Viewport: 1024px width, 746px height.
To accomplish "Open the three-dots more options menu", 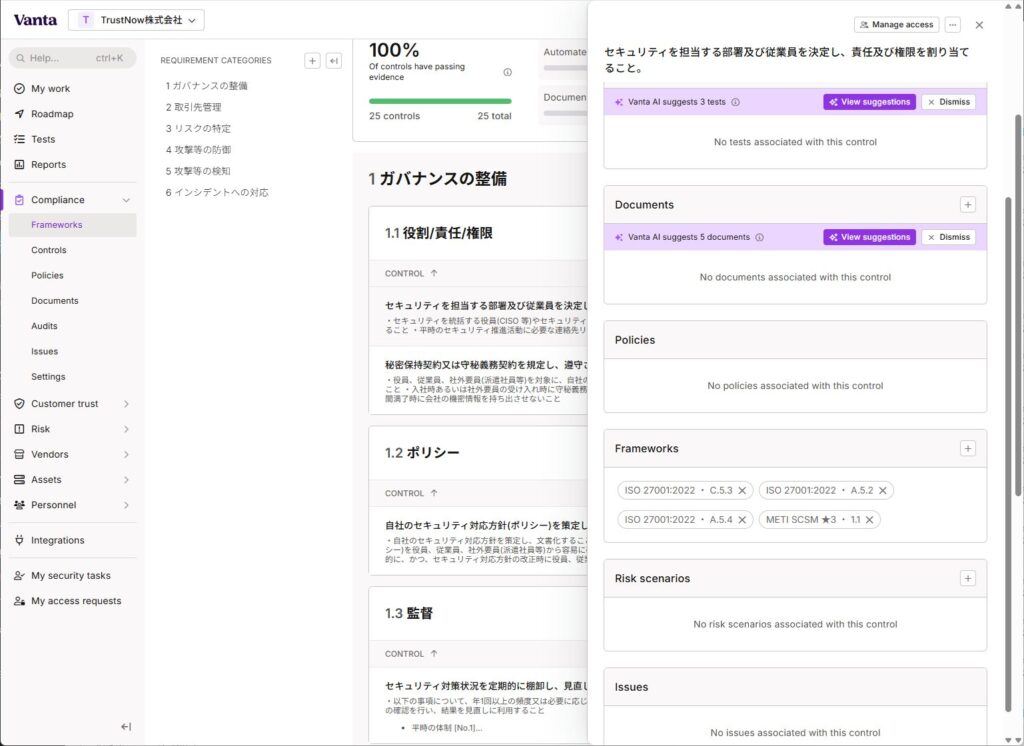I will (x=952, y=25).
